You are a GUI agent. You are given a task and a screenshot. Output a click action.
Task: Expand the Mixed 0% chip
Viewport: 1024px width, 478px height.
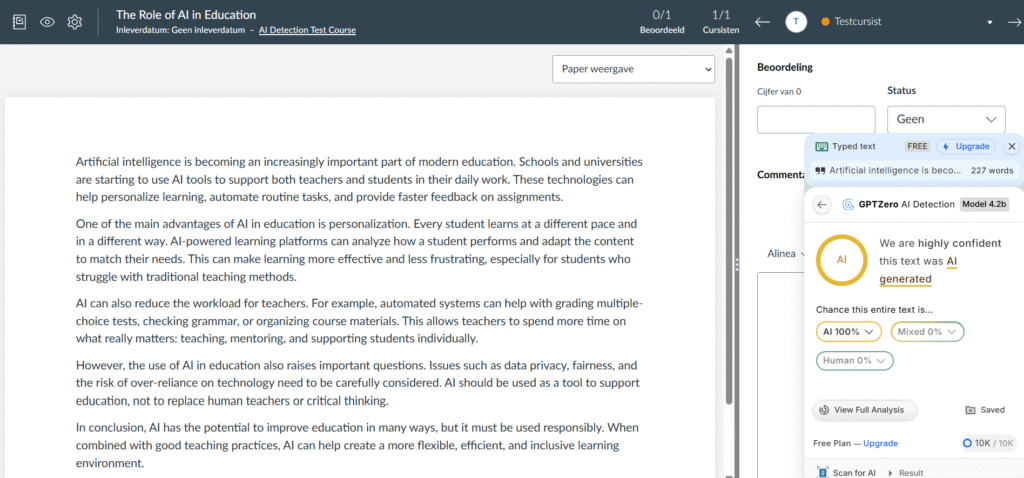click(x=927, y=332)
